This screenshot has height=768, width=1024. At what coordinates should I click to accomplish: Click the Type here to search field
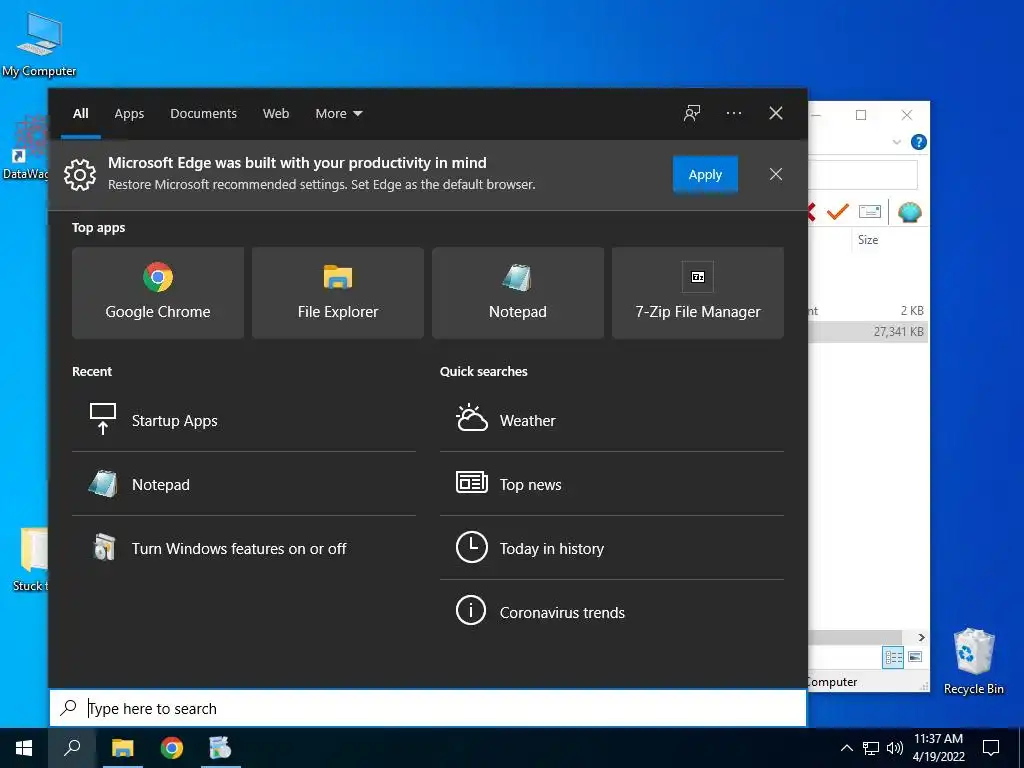point(428,708)
